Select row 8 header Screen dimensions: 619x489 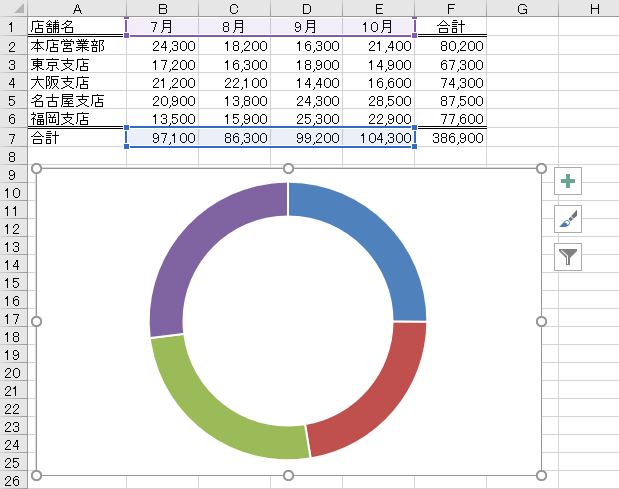[x=13, y=157]
